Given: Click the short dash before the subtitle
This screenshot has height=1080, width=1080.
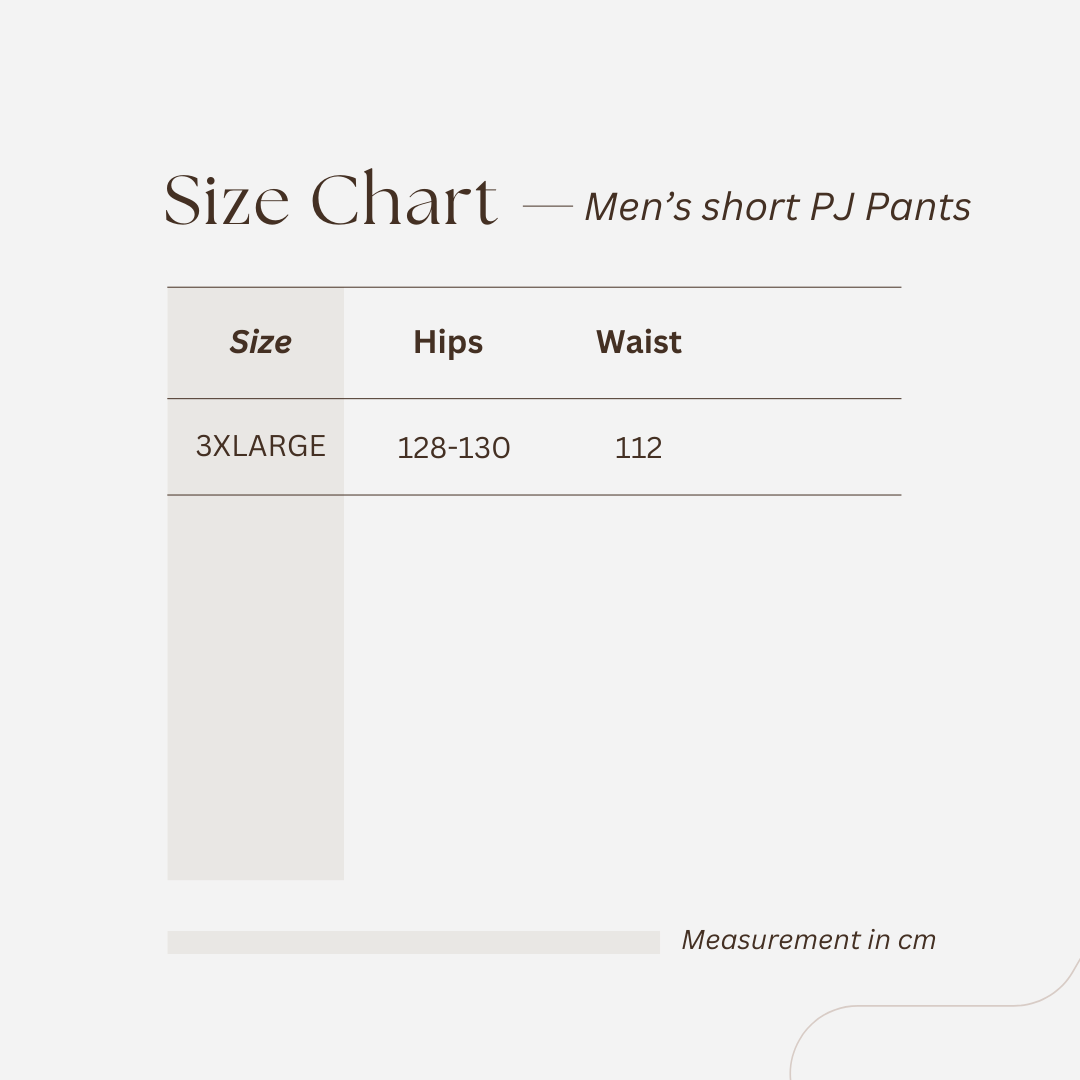Looking at the screenshot, I should pyautogui.click(x=547, y=207).
